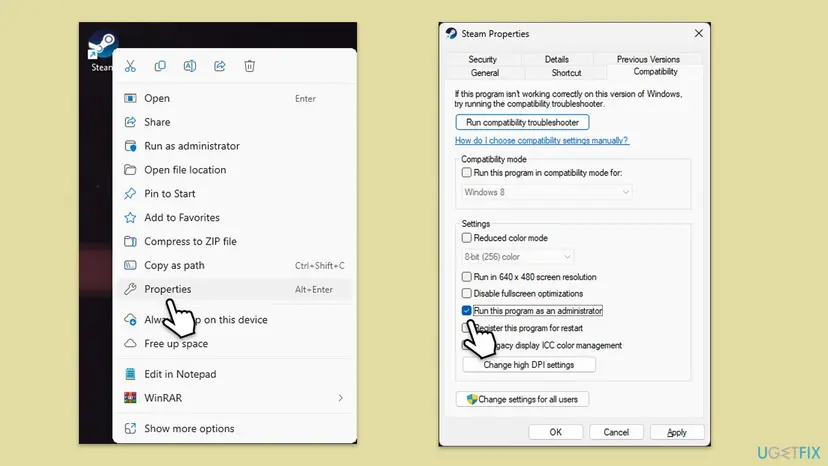
Task: Click the WinRAR books icon
Action: tap(130, 398)
